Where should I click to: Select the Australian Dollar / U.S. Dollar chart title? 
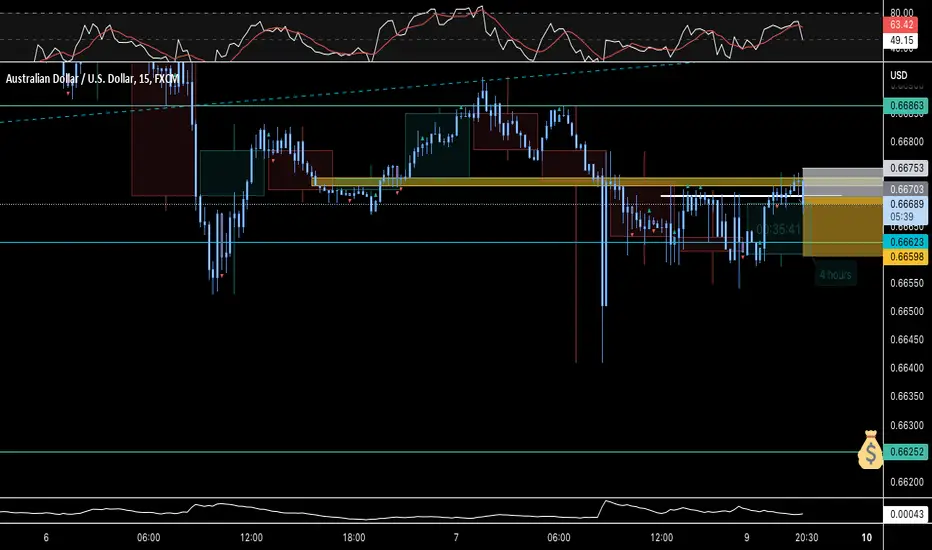pyautogui.click(x=92, y=78)
